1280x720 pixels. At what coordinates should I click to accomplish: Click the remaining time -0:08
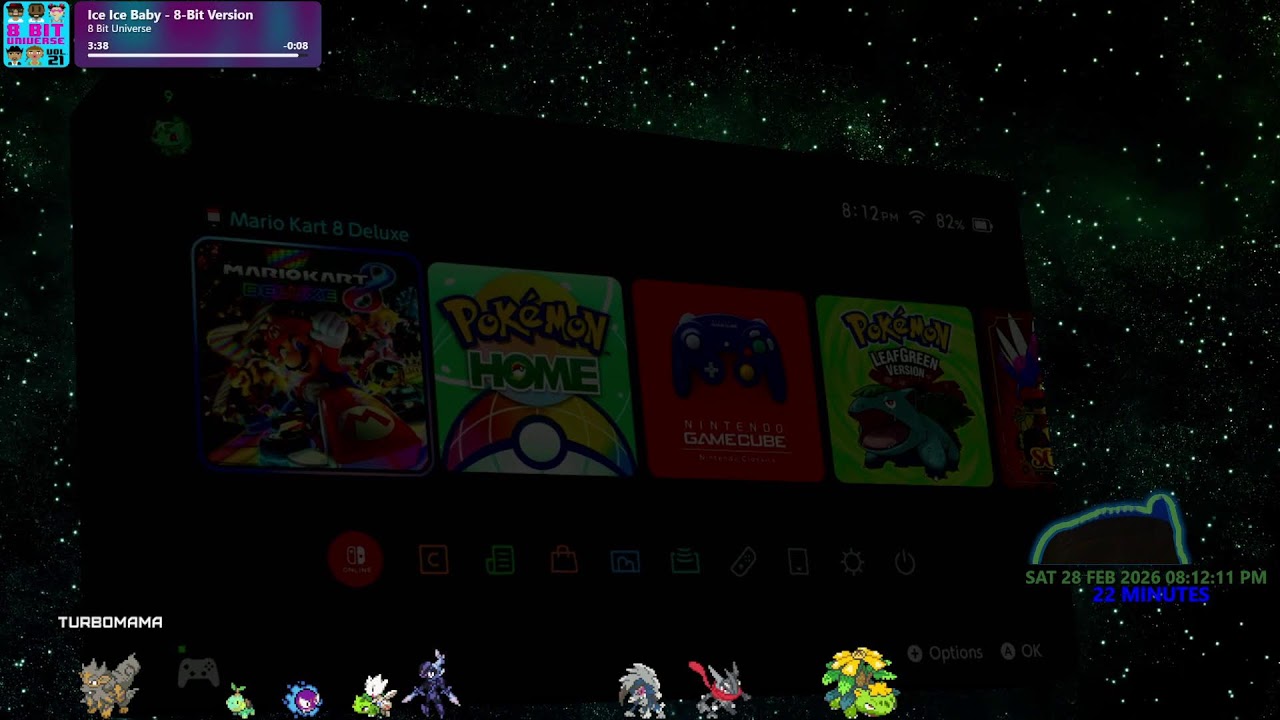coord(295,46)
